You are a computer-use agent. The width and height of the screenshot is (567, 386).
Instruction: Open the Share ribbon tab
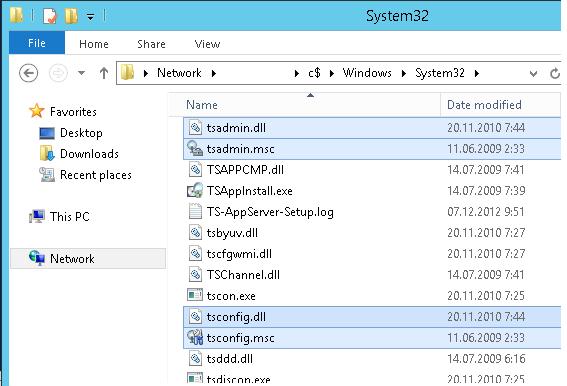pyautogui.click(x=151, y=44)
